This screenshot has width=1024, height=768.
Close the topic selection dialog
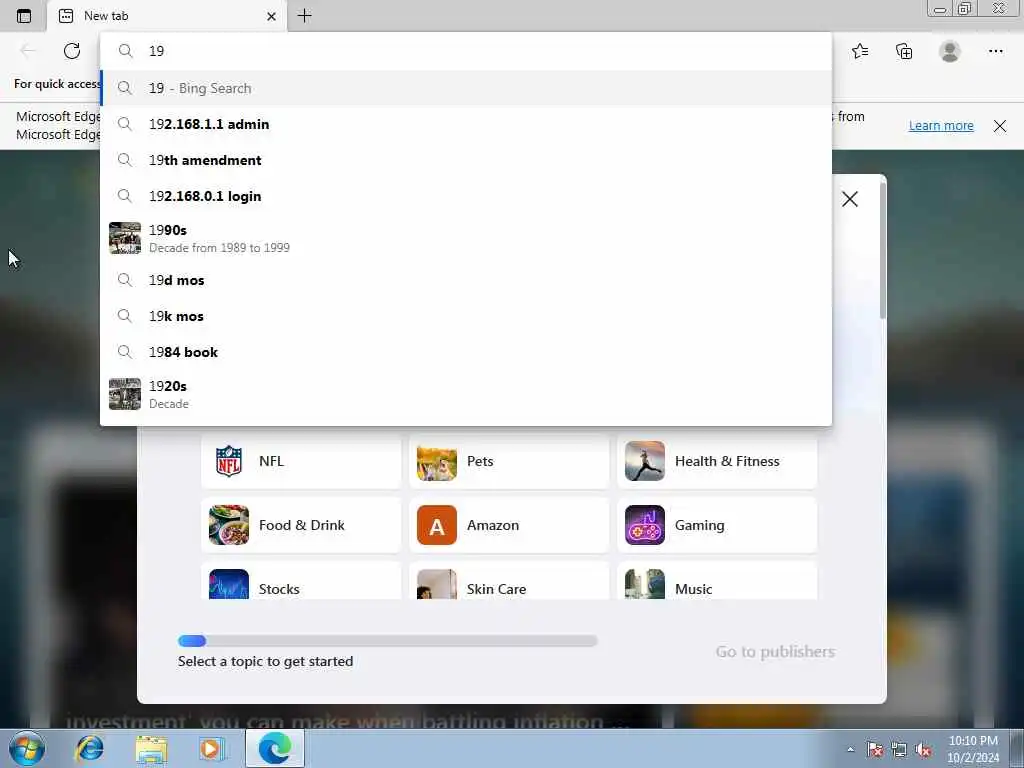[850, 199]
